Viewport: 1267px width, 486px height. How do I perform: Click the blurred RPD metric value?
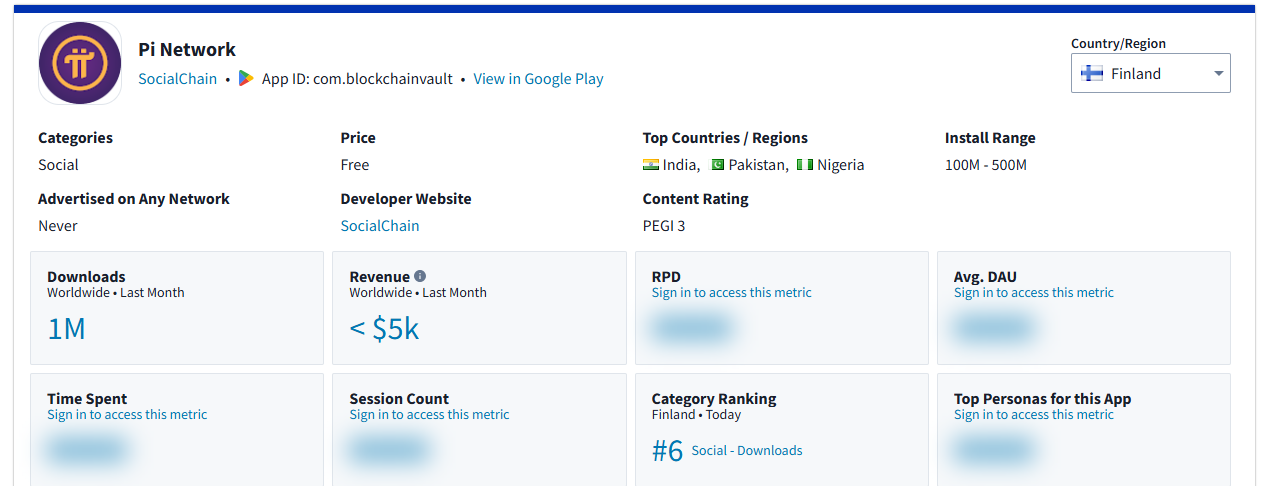691,328
